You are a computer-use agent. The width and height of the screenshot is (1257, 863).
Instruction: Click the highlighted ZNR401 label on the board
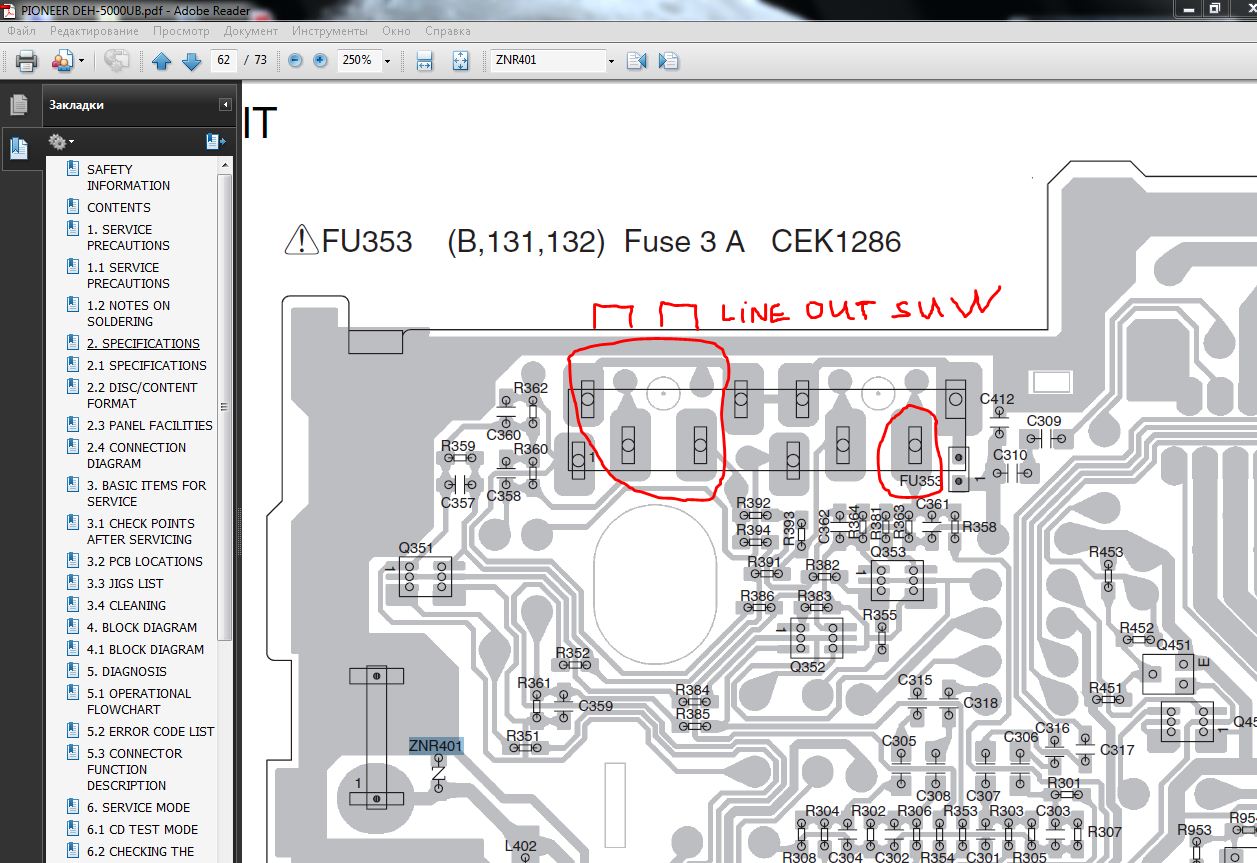[x=436, y=746]
